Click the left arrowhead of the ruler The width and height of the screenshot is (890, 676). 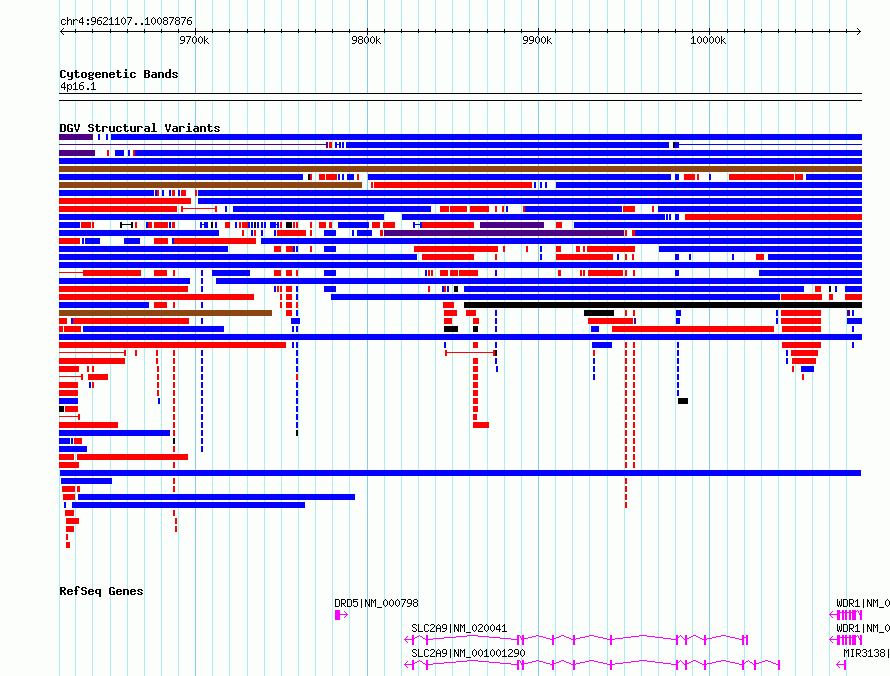(x=62, y=32)
